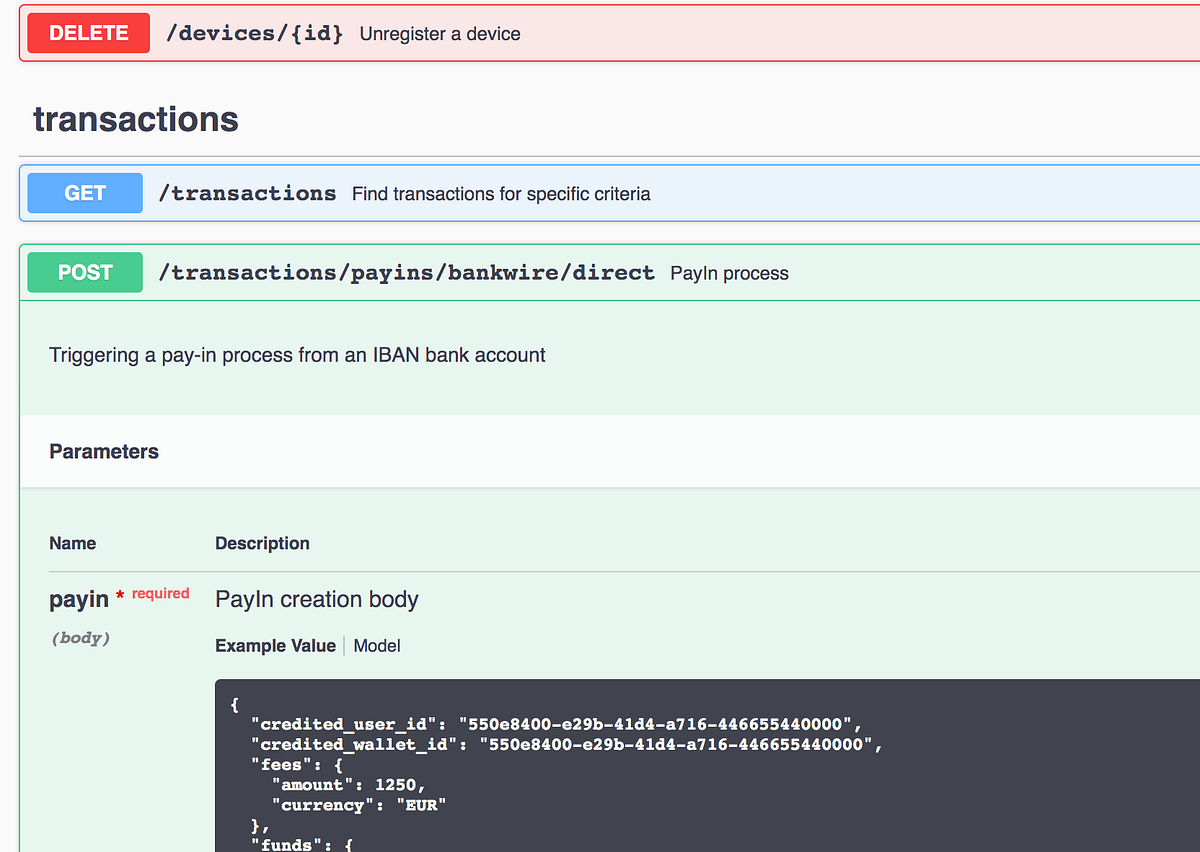
Task: Click 'Find transactions for specific criteria' description
Action: pos(500,194)
